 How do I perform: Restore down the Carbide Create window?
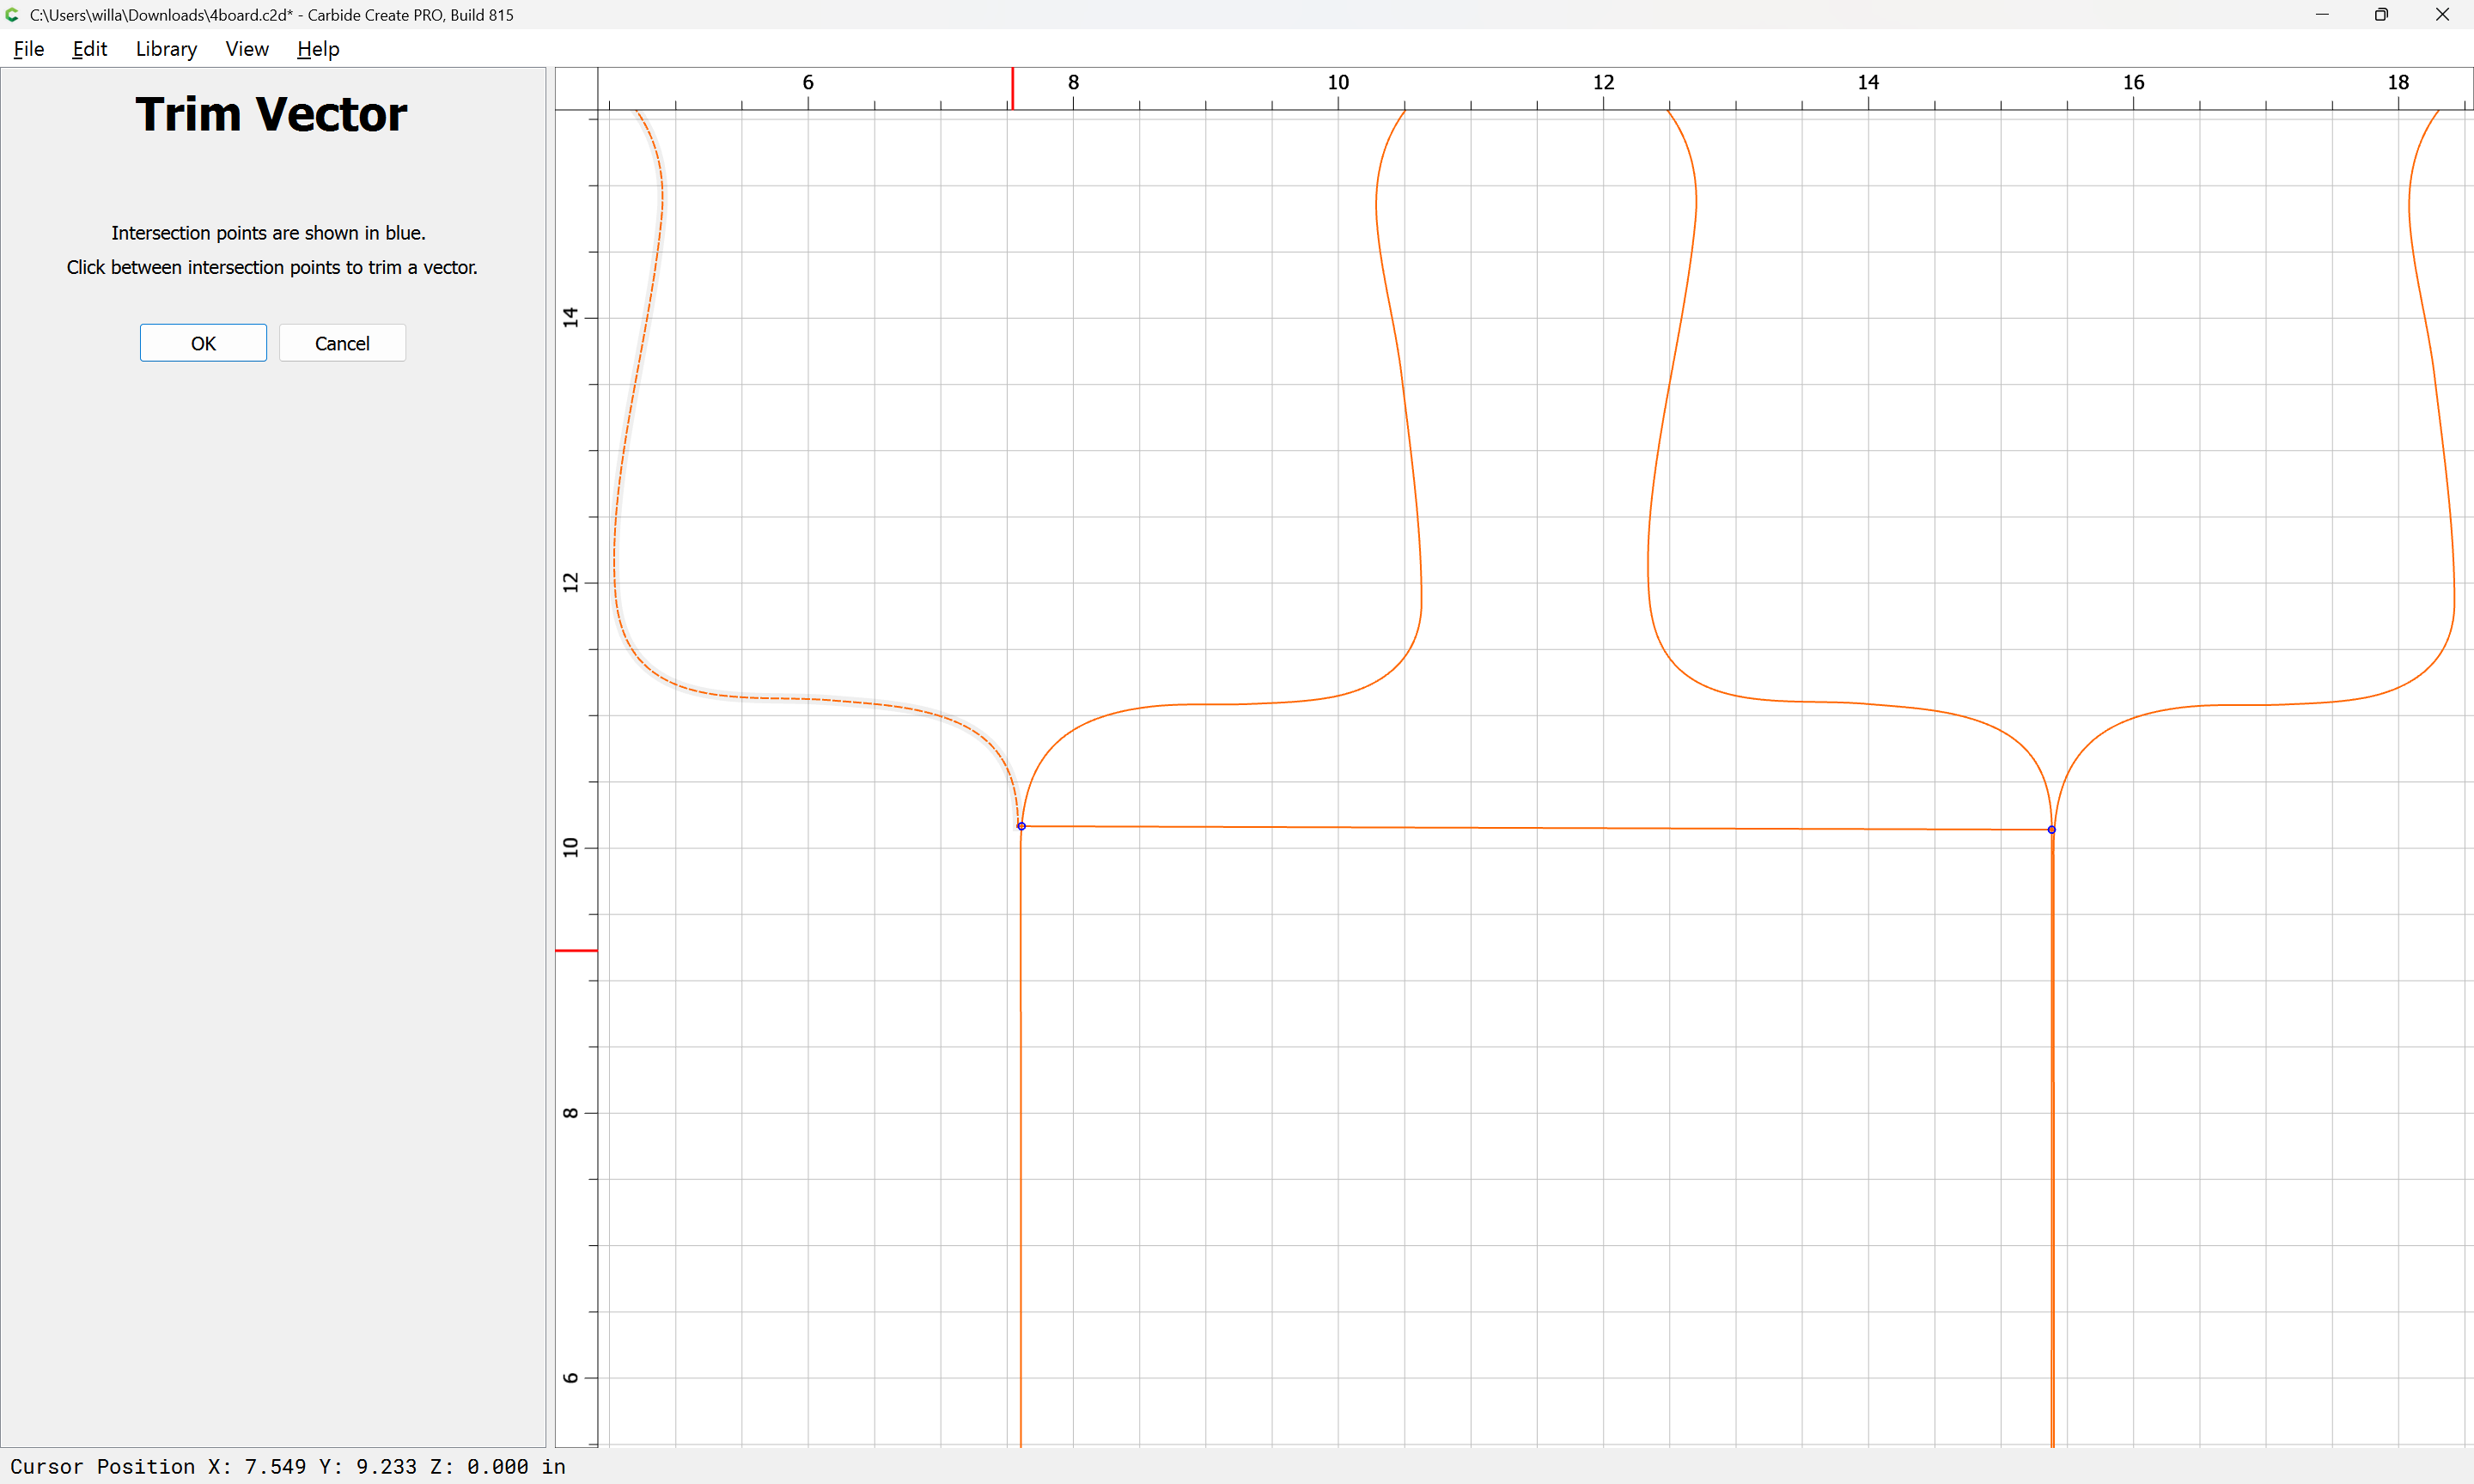point(2381,14)
